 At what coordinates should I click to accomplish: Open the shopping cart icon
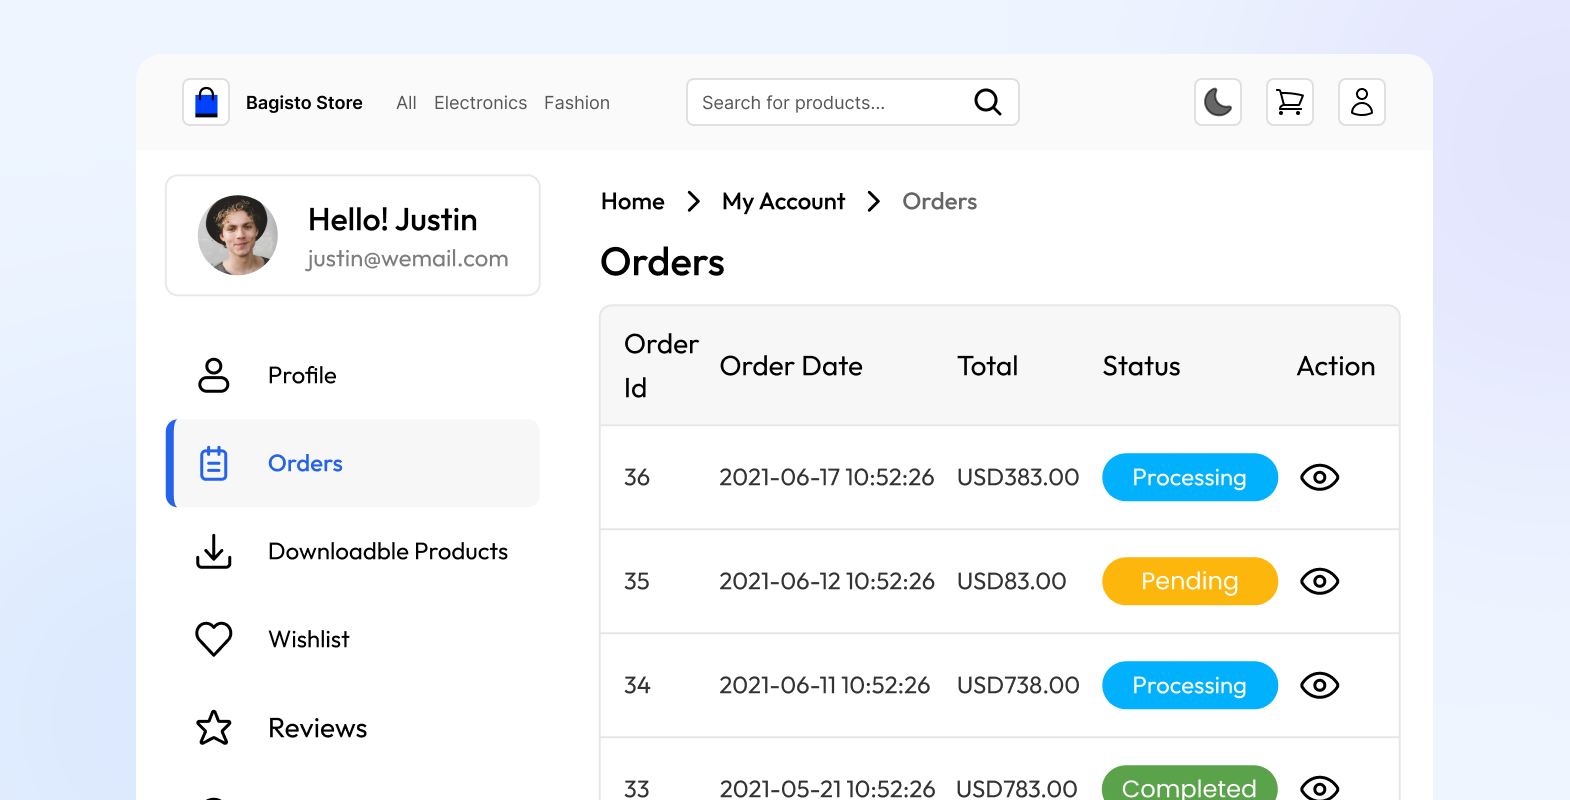(x=1290, y=102)
